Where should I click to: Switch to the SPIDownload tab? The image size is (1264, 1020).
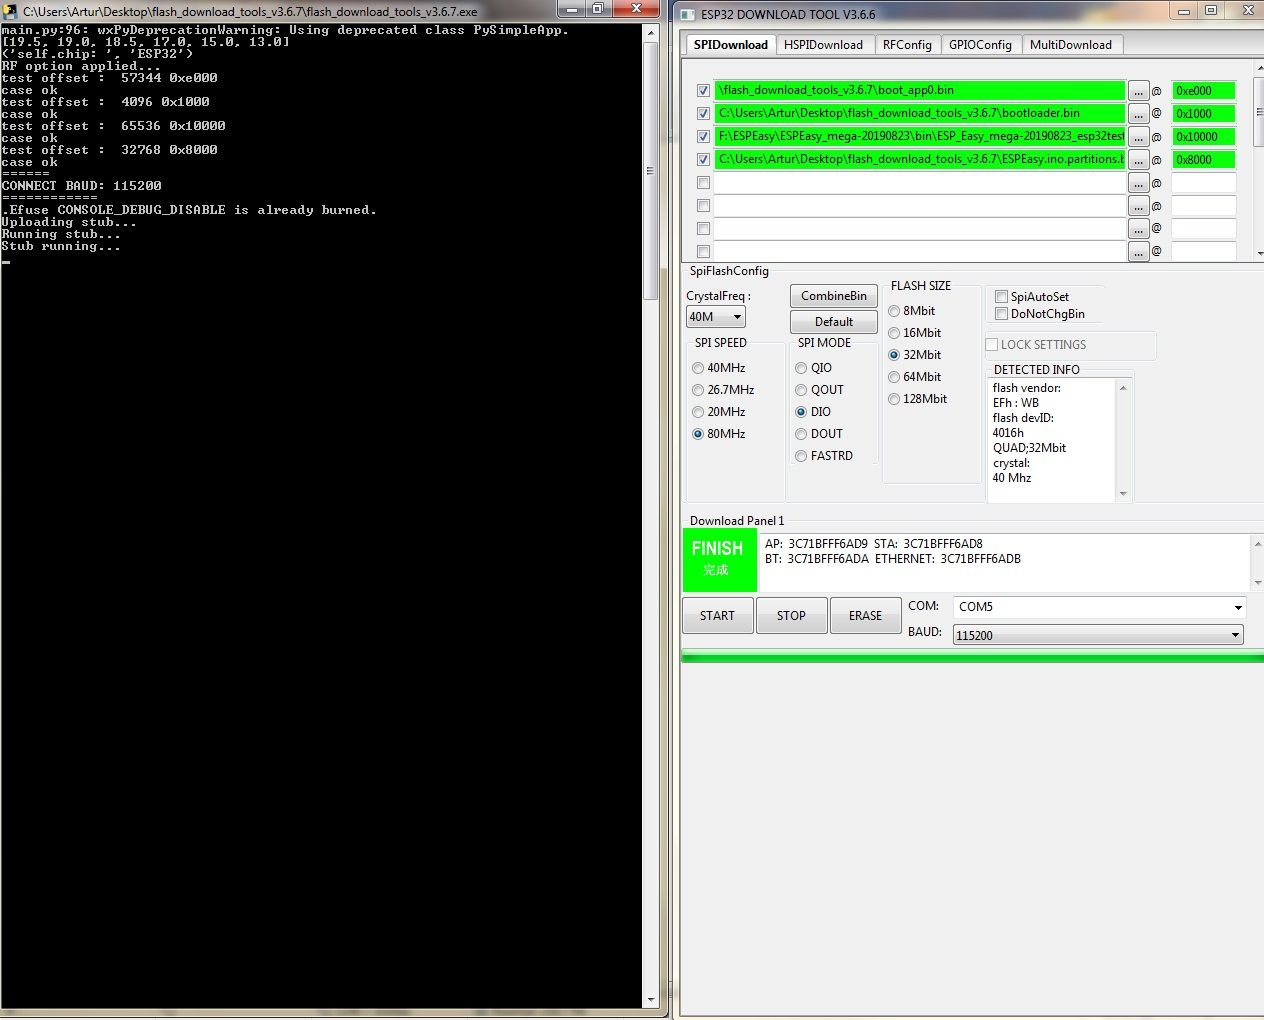[x=731, y=45]
